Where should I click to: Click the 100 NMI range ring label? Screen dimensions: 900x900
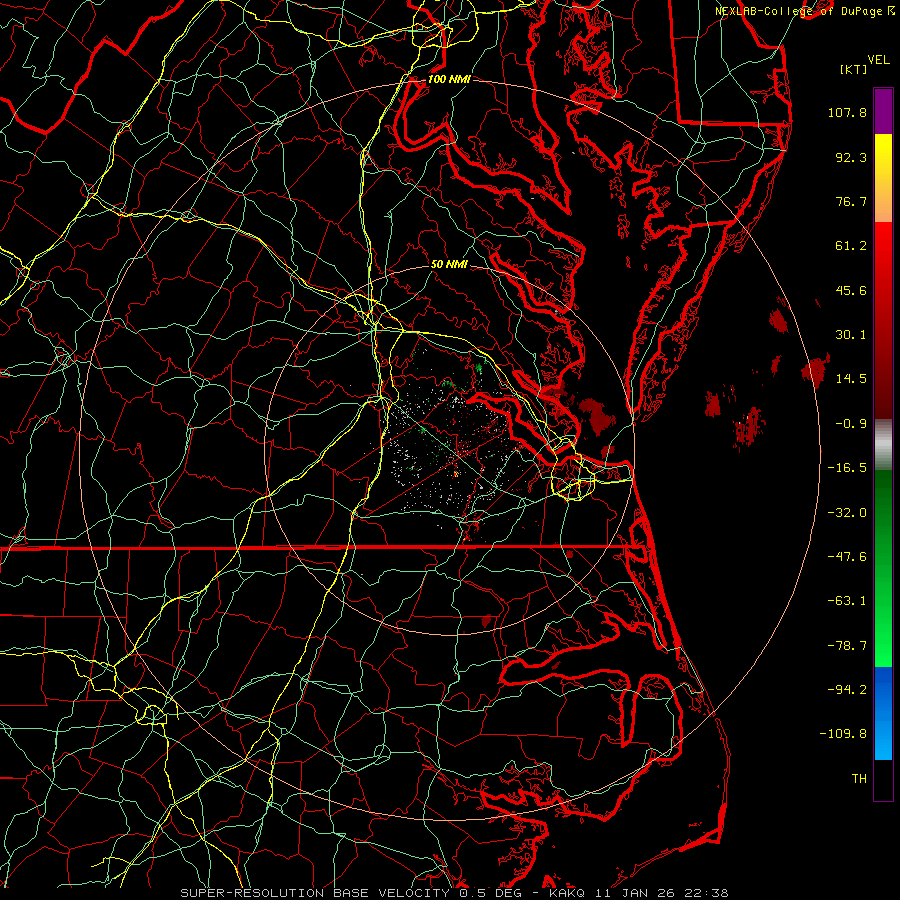tap(449, 79)
